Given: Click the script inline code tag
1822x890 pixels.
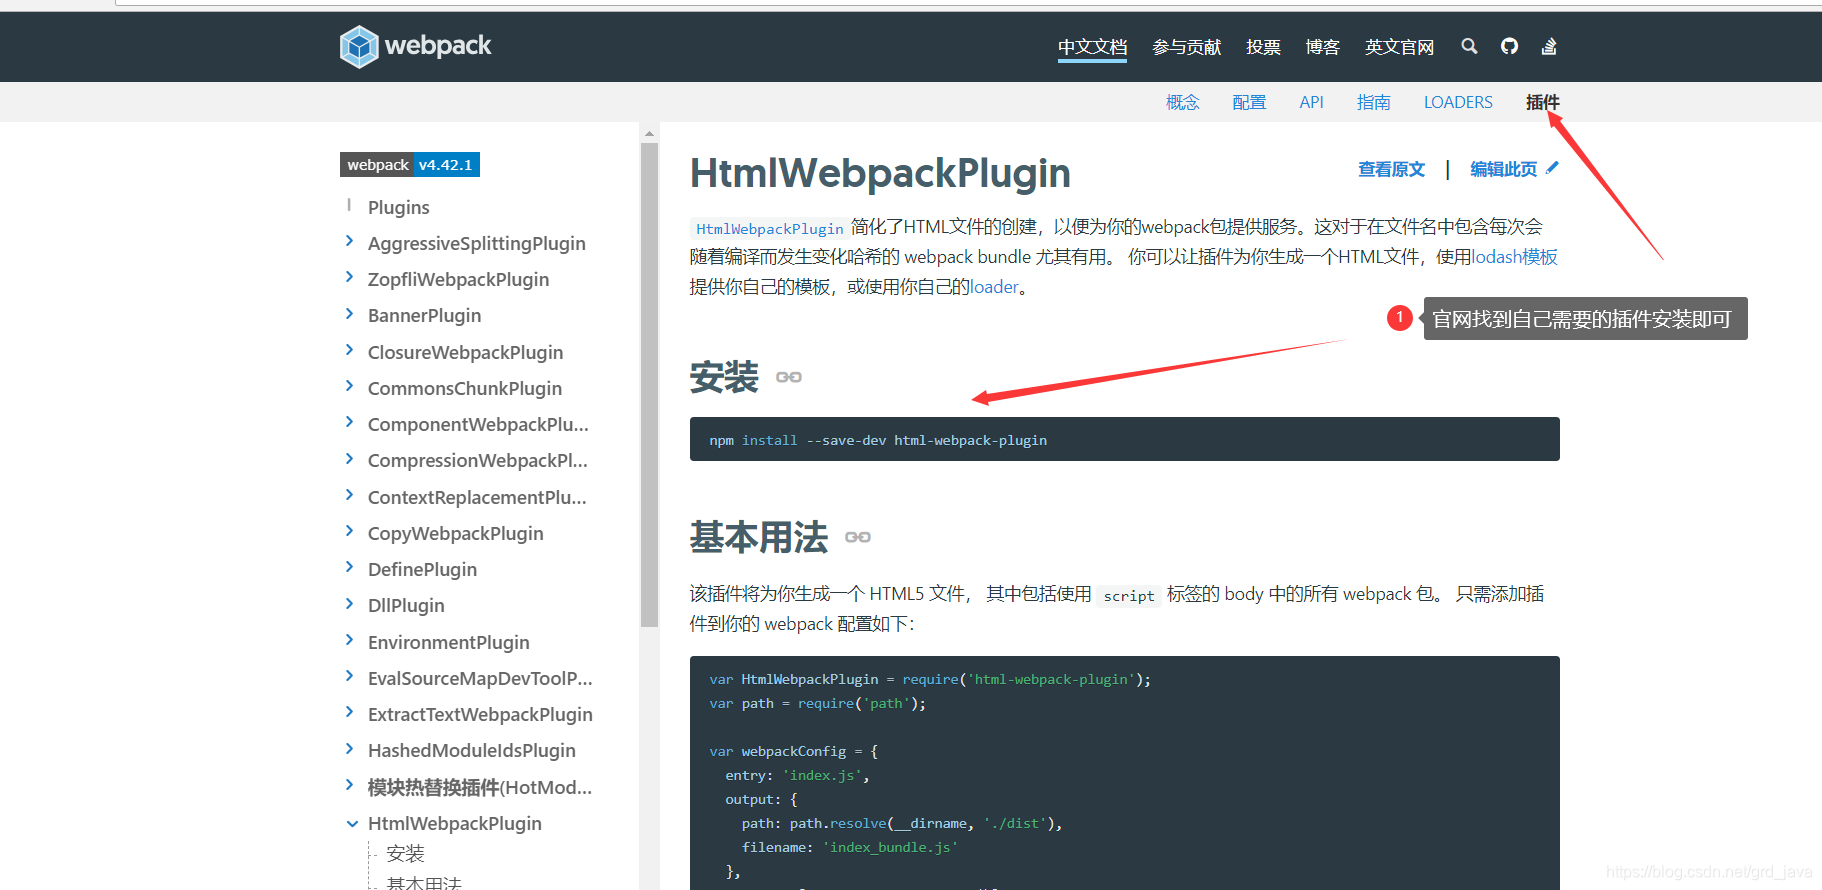Looking at the screenshot, I should click(1128, 595).
